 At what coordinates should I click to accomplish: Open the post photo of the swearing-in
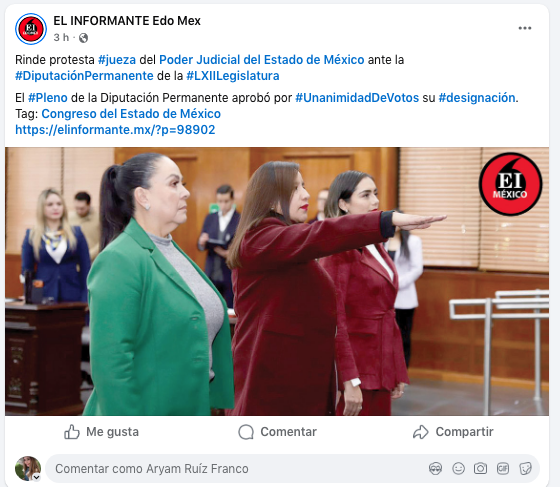point(277,281)
